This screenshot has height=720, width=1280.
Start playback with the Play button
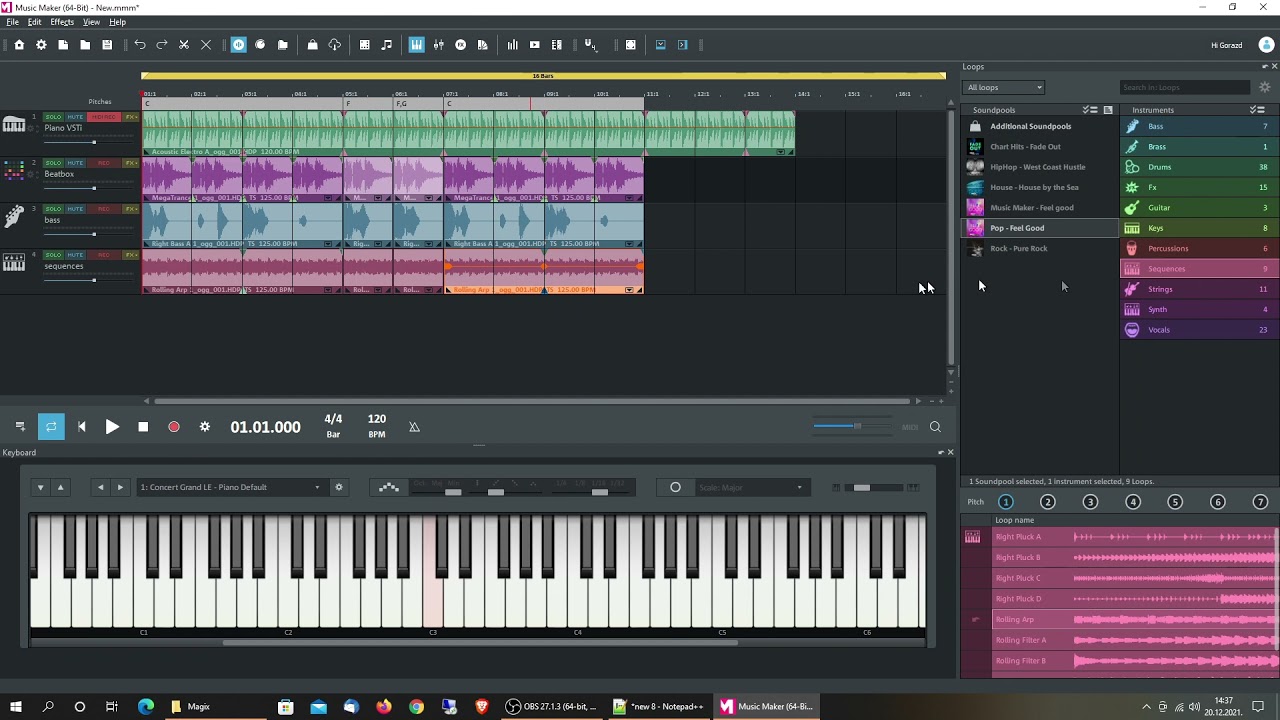(112, 427)
